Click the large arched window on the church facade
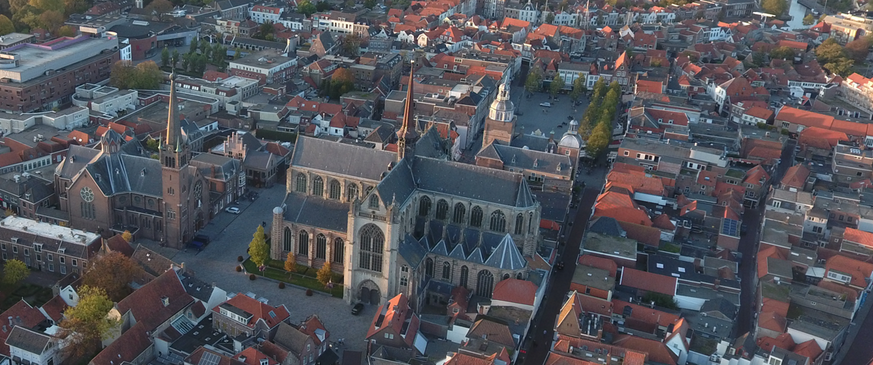Viewport: 873px width, 365px height. point(371,248)
